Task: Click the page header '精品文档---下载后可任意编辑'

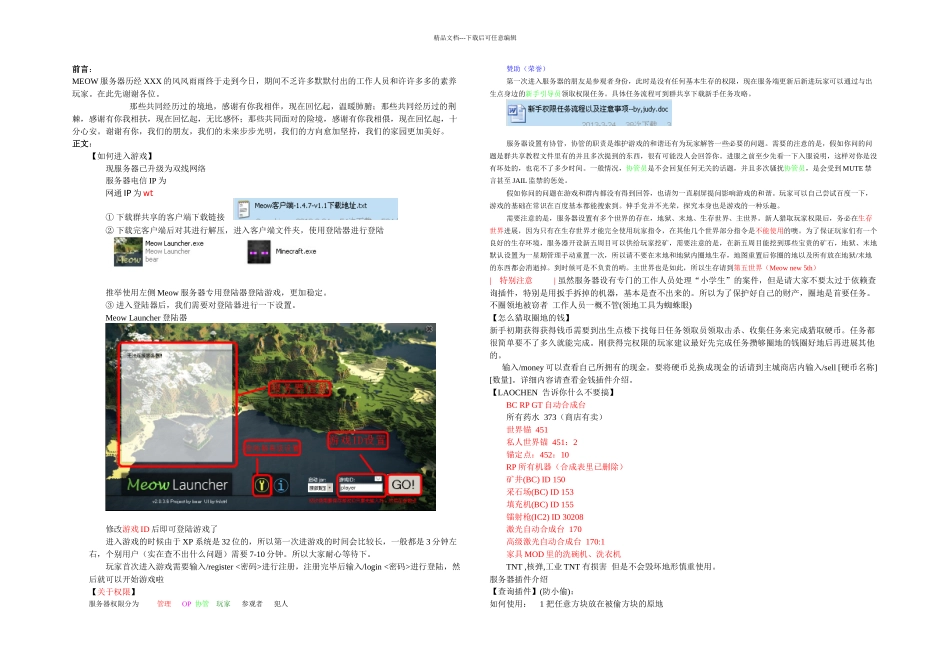Action: [475, 38]
